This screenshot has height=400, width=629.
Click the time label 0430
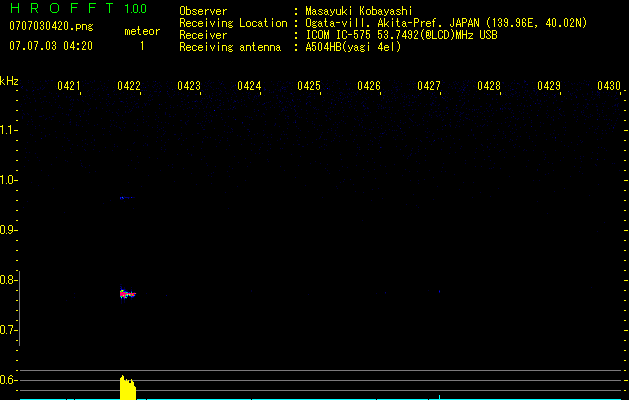pos(609,85)
